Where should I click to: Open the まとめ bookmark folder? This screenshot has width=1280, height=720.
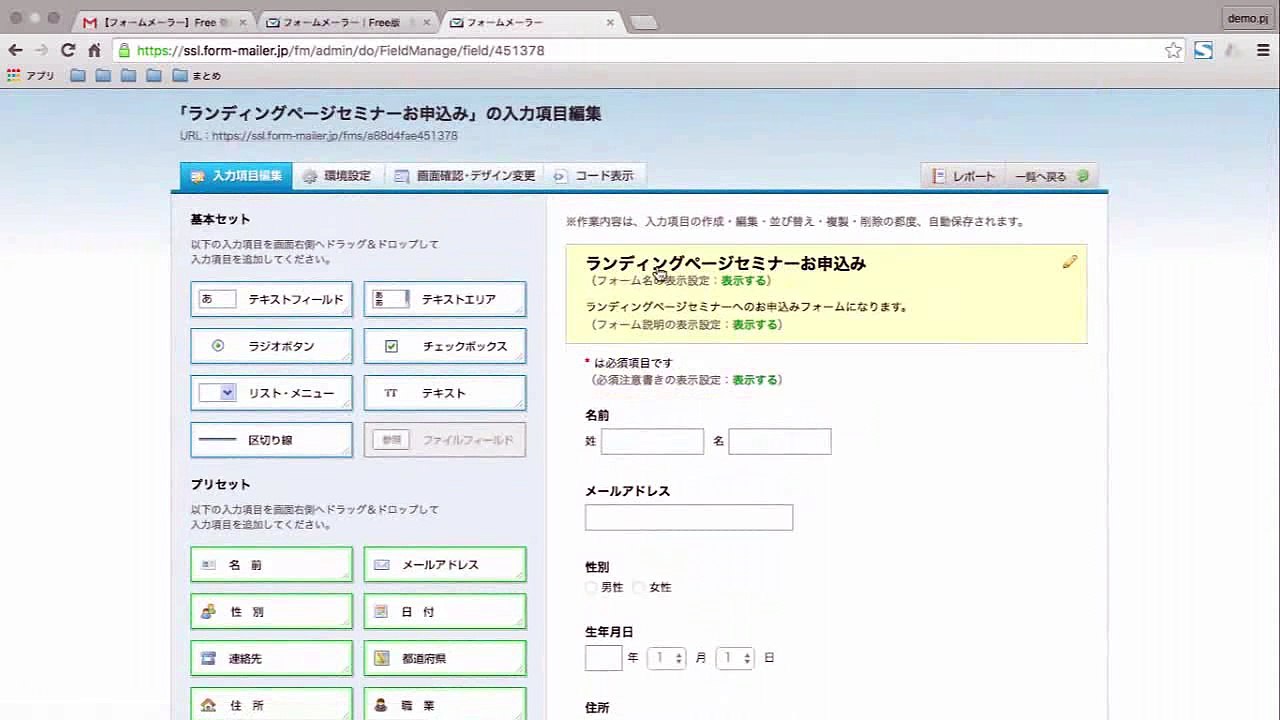[x=197, y=76]
